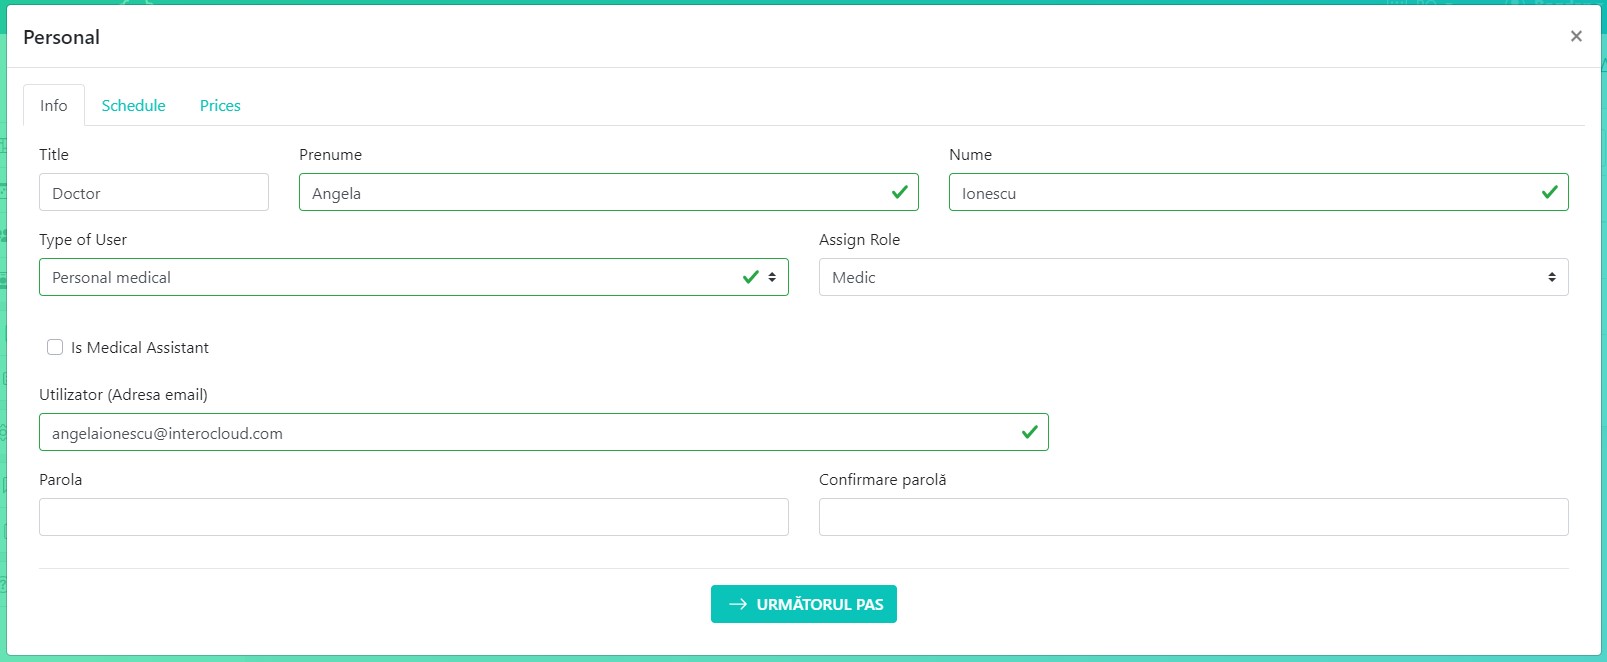Click green checkmark in Nume field
Image resolution: width=1607 pixels, height=662 pixels.
1549,192
